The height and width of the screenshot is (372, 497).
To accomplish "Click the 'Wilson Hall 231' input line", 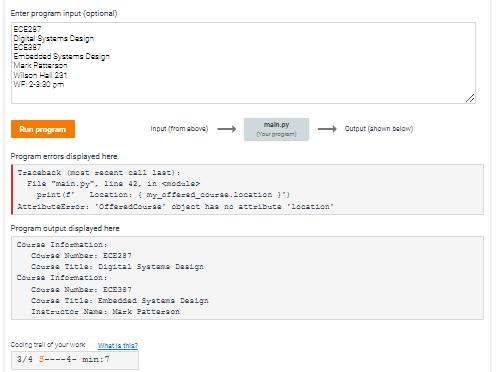I will (x=40, y=75).
